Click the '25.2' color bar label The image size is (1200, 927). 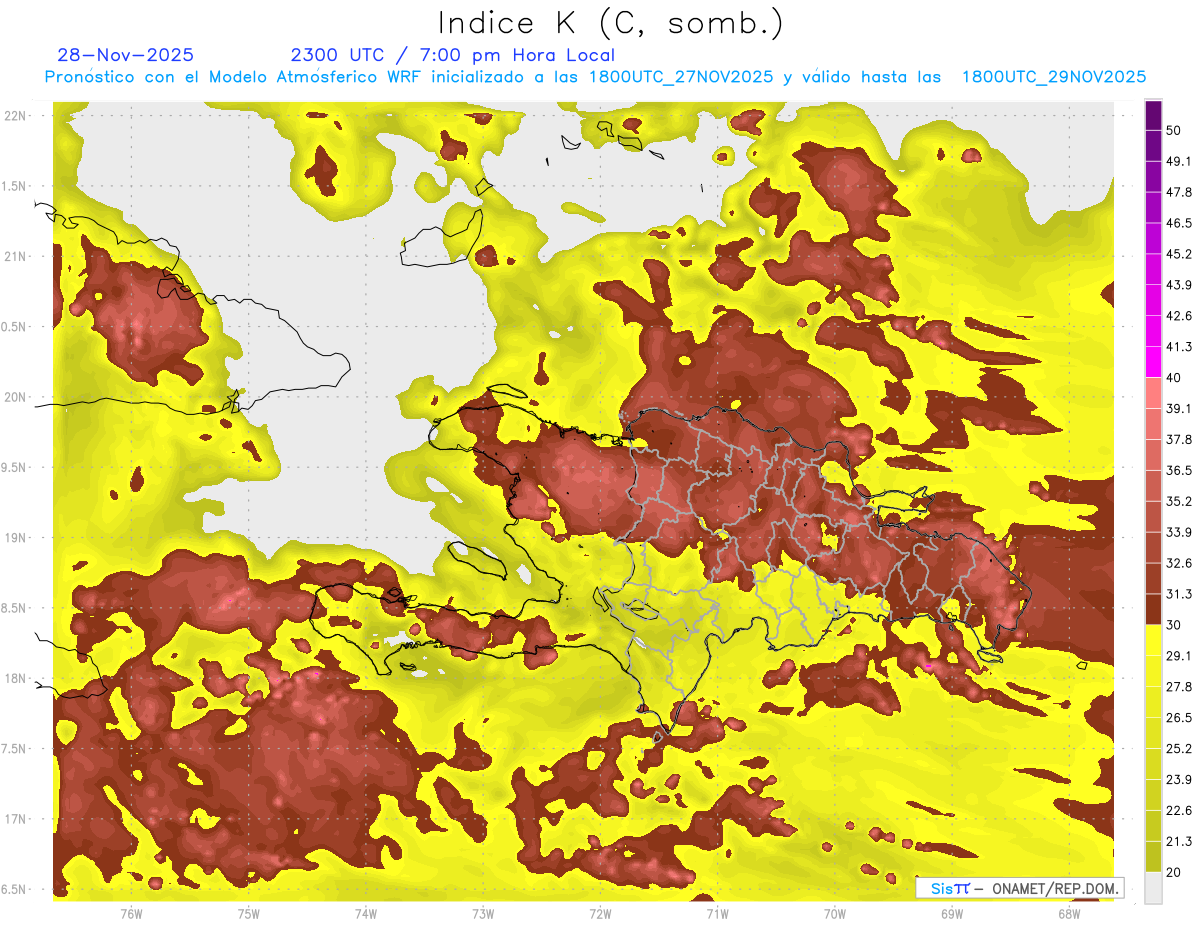1179,749
